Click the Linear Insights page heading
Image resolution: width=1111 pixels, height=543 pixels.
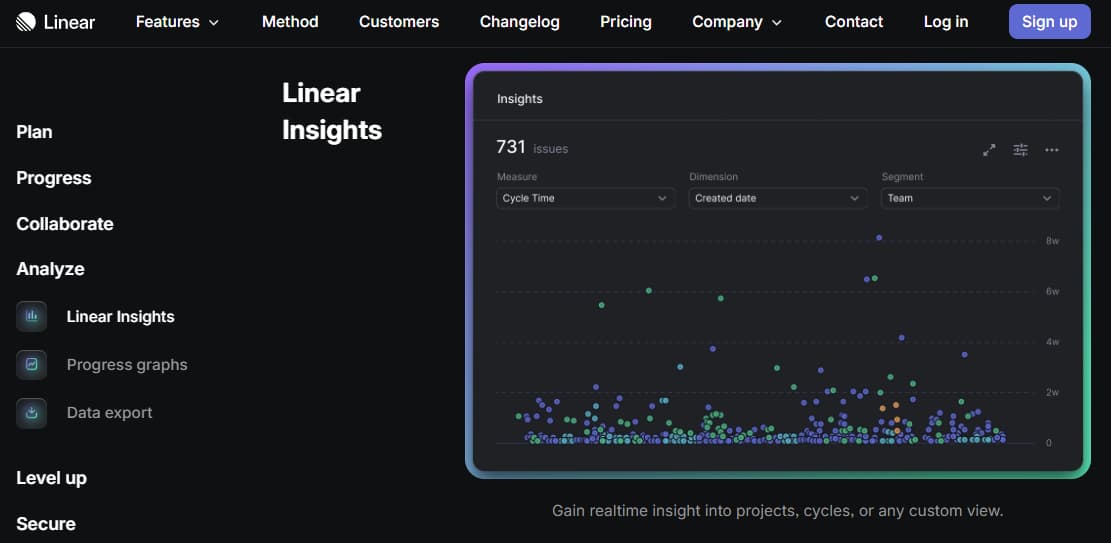click(332, 112)
